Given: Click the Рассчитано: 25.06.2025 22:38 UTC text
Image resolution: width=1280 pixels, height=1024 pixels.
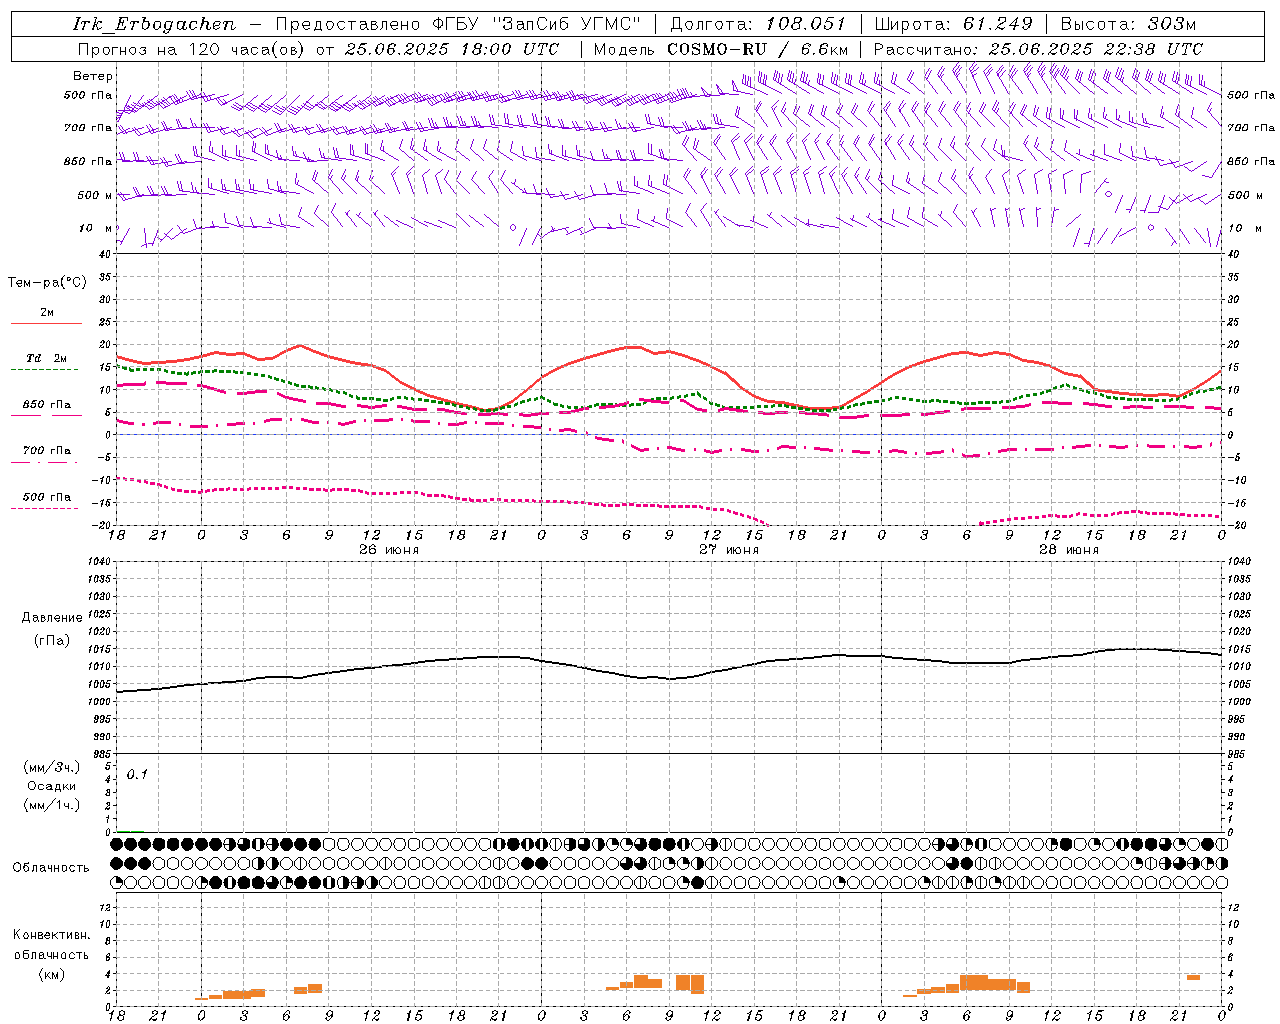Looking at the screenshot, I should pos(1038,49).
